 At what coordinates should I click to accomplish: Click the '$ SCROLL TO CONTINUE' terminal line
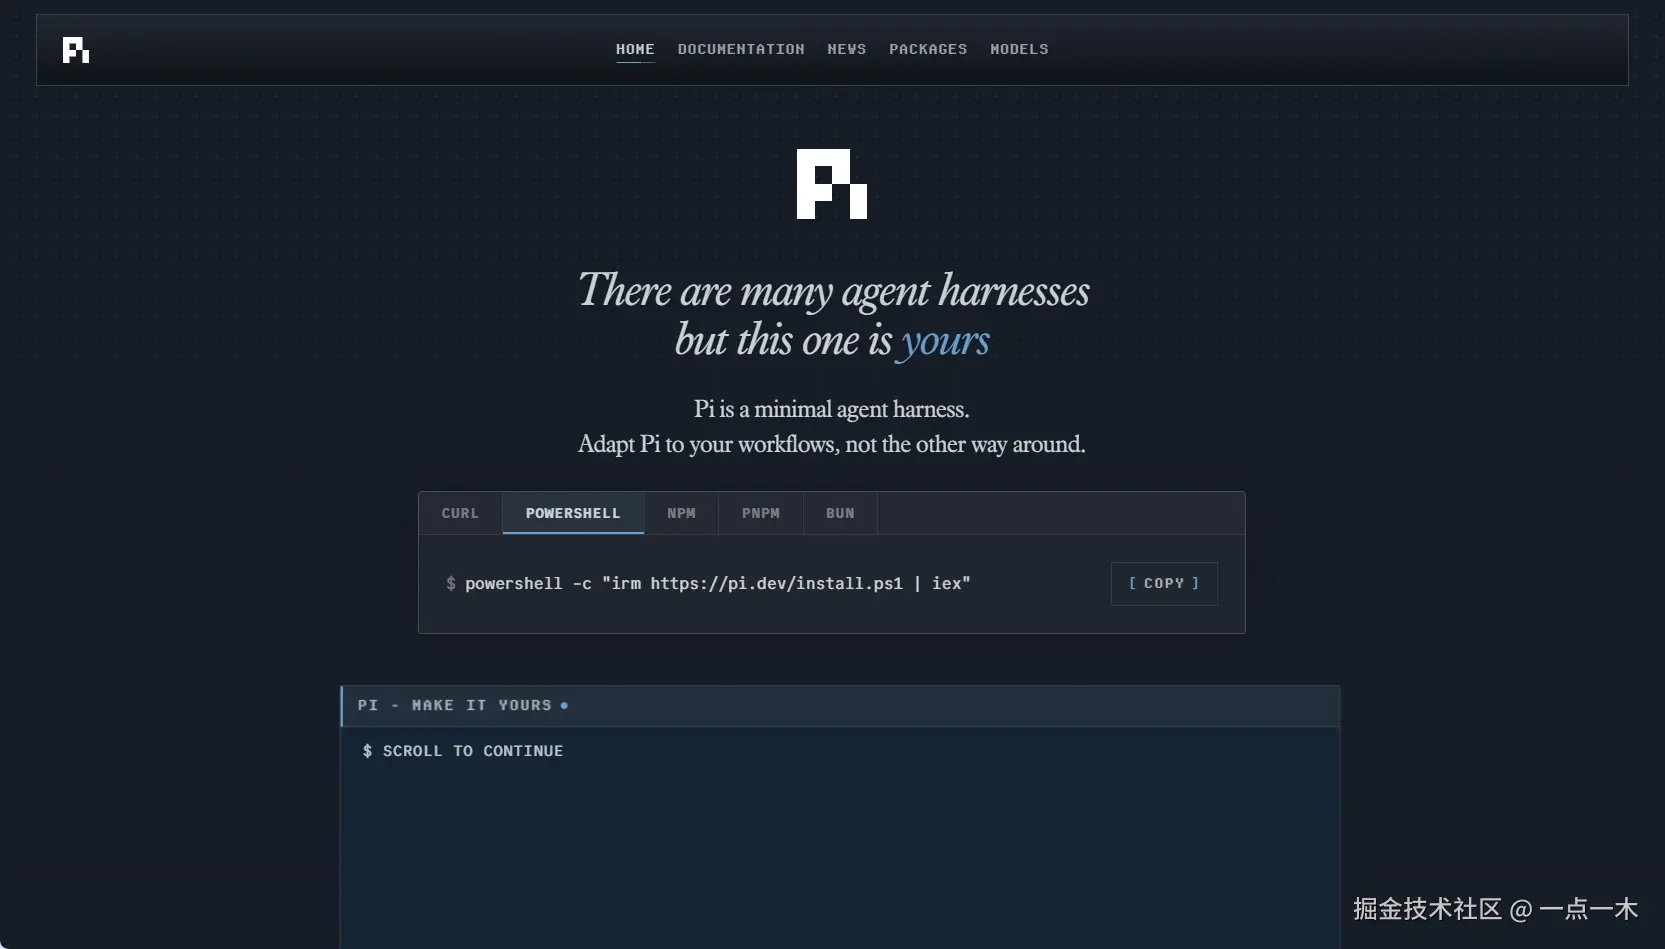[x=463, y=751]
